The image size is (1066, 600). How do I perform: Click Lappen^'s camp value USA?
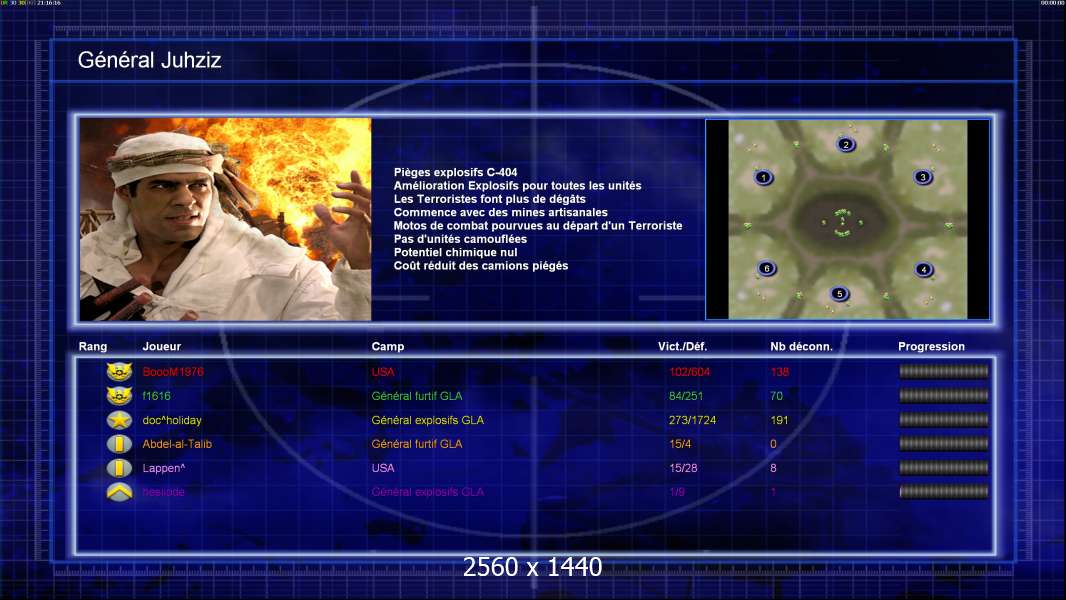[383, 467]
